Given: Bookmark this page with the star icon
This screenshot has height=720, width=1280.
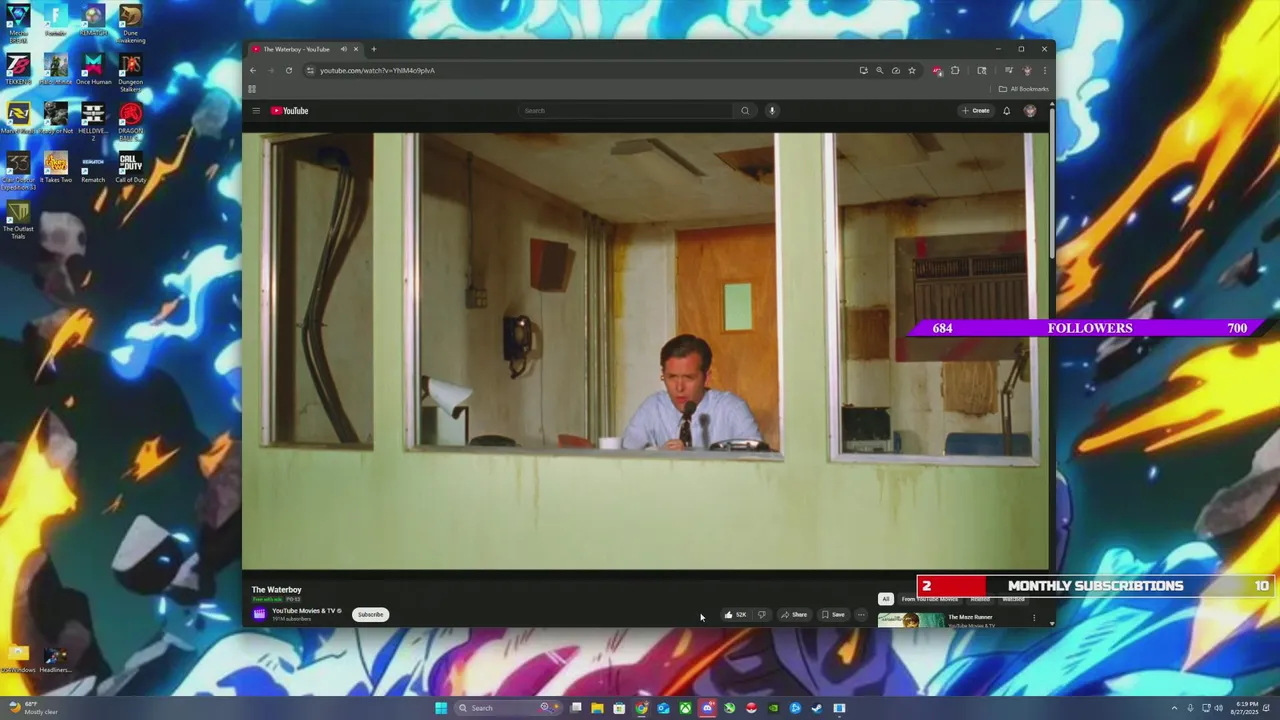Looking at the screenshot, I should click(x=912, y=70).
